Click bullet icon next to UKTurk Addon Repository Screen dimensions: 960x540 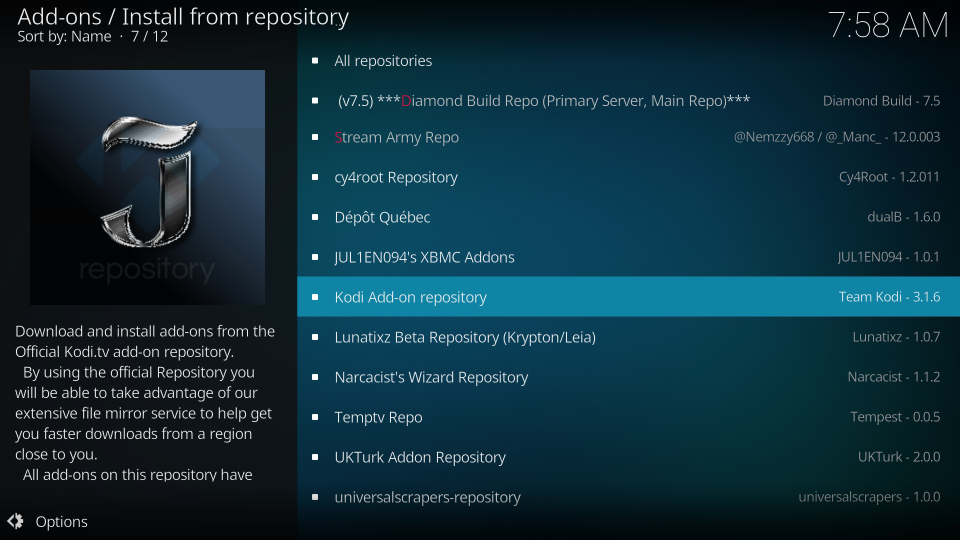pos(315,457)
